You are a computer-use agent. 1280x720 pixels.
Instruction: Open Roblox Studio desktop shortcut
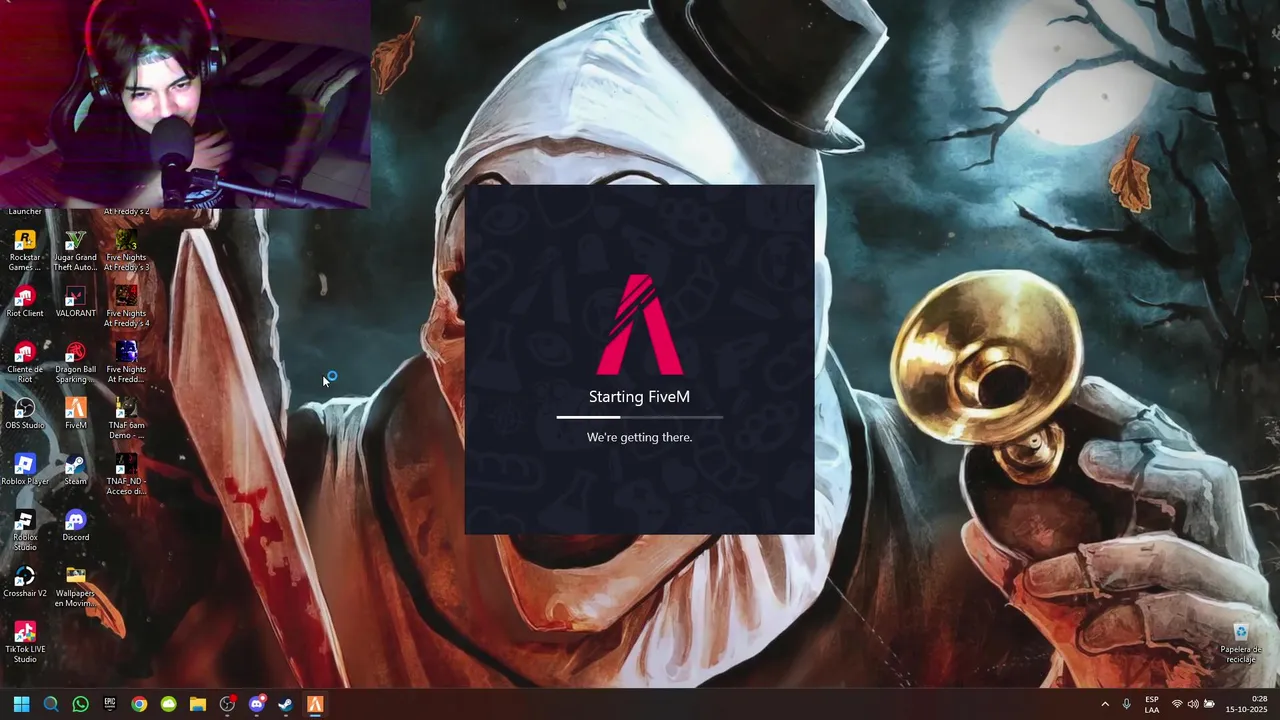(25, 531)
